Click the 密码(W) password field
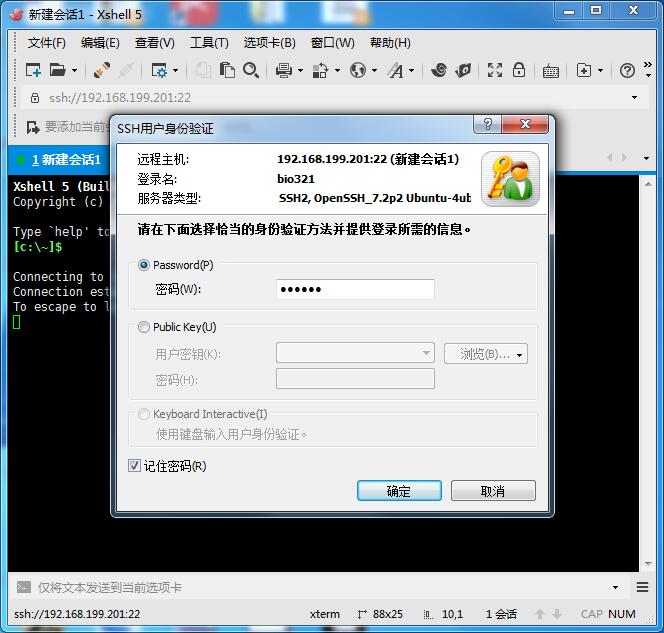 click(355, 289)
